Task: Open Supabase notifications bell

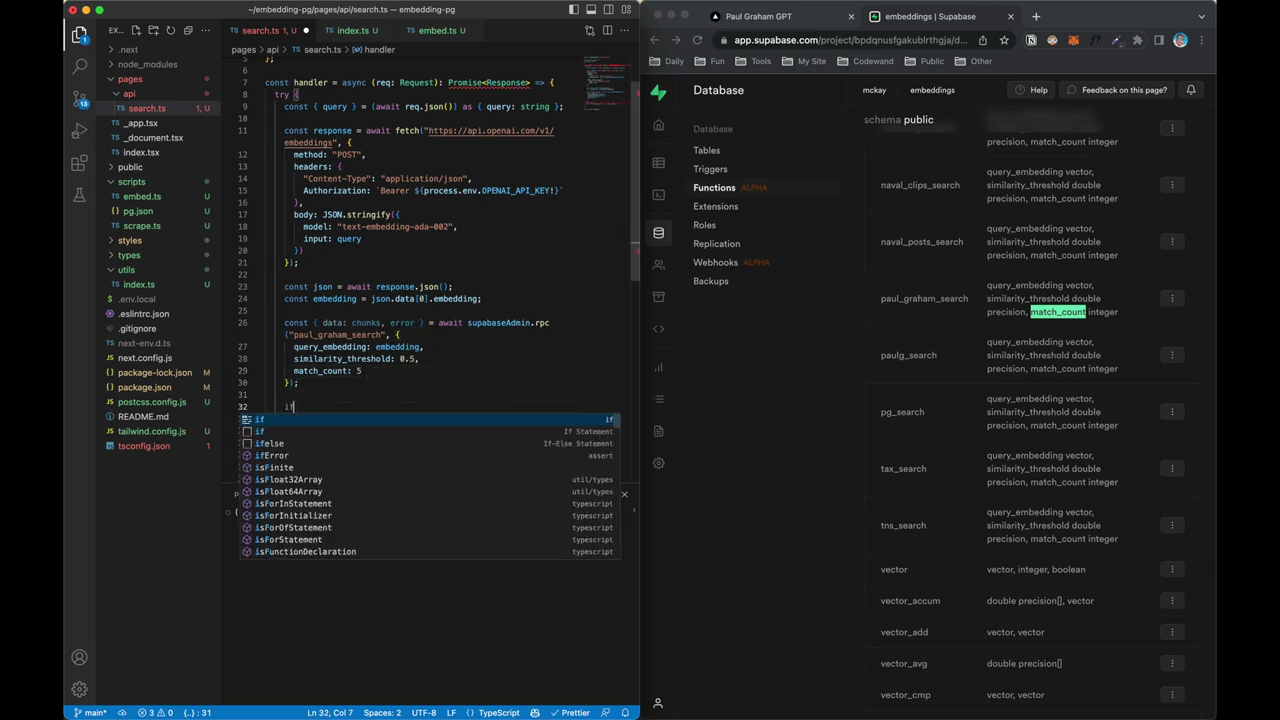Action: 1191,90
